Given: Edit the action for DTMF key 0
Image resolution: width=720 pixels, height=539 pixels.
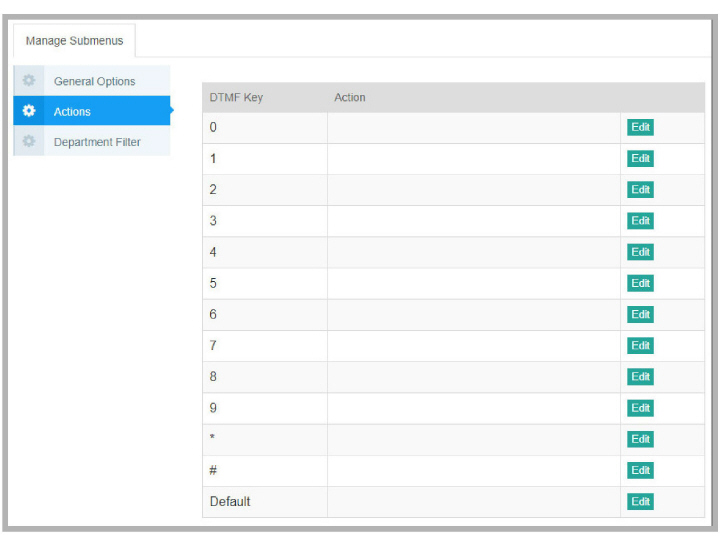Looking at the screenshot, I should click(x=640, y=127).
